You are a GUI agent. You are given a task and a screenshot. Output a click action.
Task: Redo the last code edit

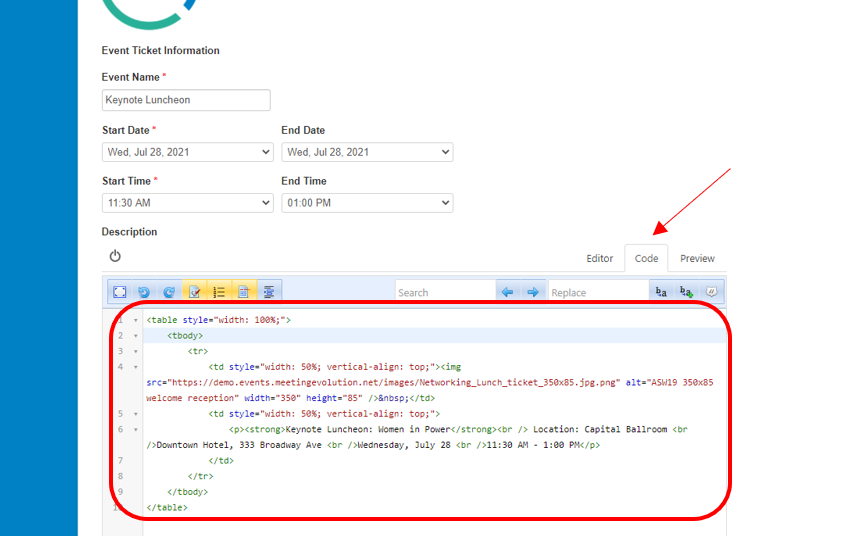click(x=169, y=292)
